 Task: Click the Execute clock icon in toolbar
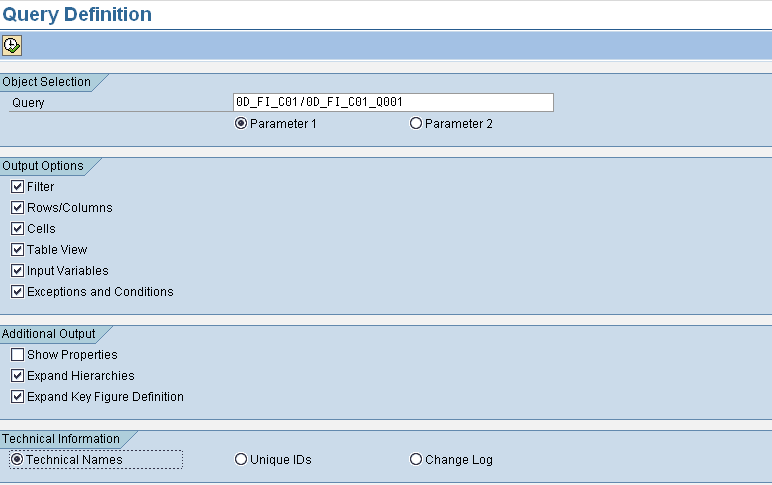(12, 45)
